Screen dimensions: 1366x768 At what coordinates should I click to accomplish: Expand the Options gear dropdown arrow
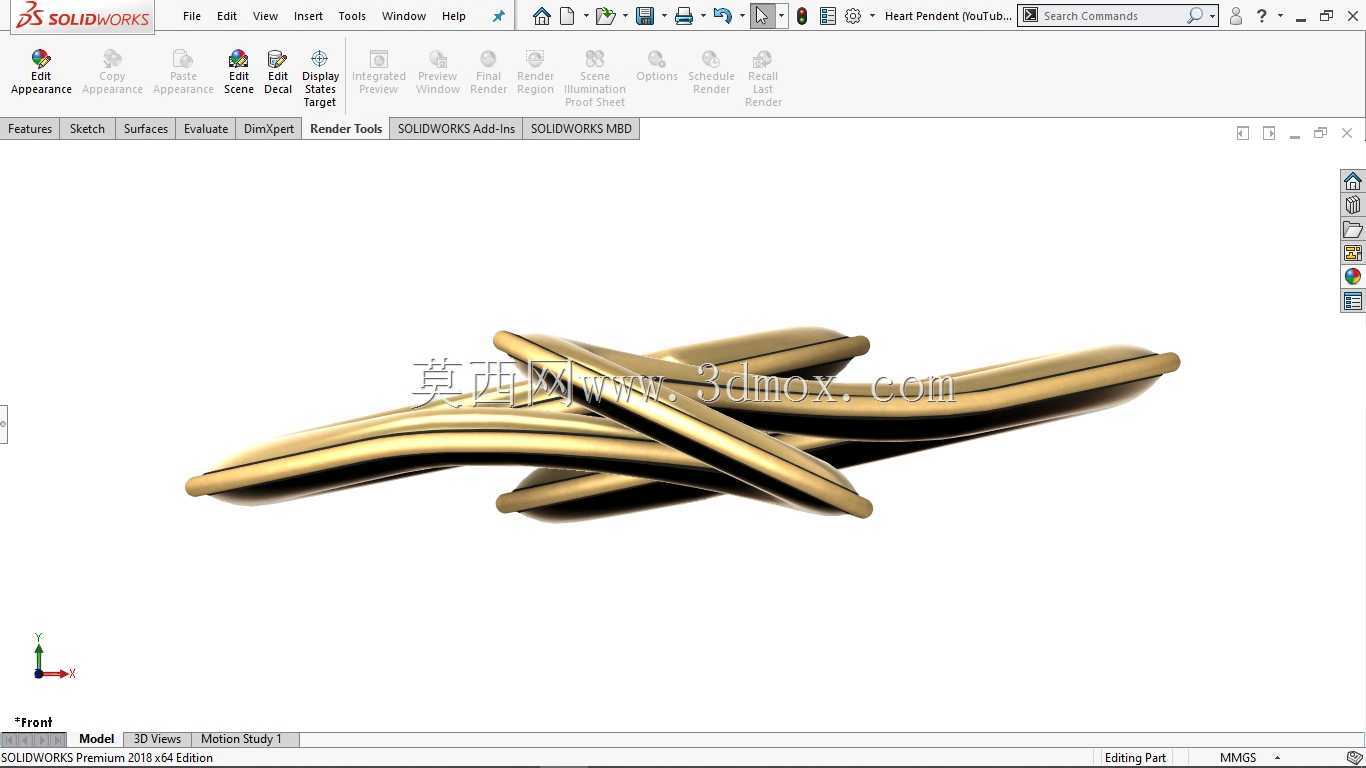point(872,16)
